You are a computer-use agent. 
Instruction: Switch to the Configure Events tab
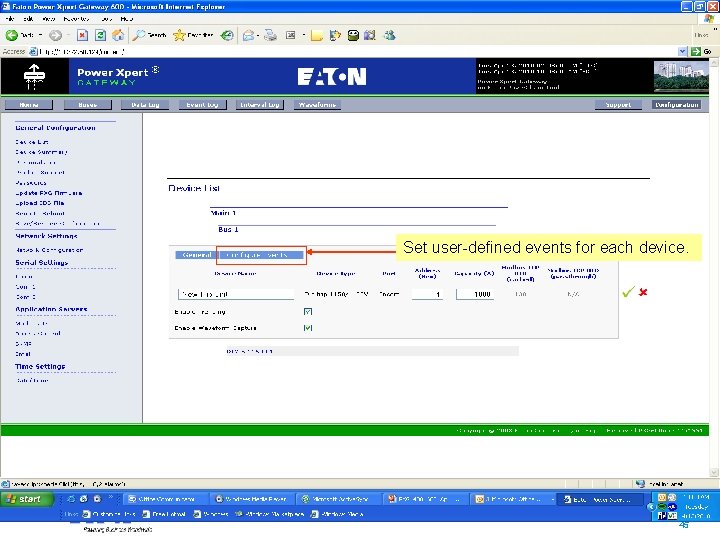coord(260,255)
